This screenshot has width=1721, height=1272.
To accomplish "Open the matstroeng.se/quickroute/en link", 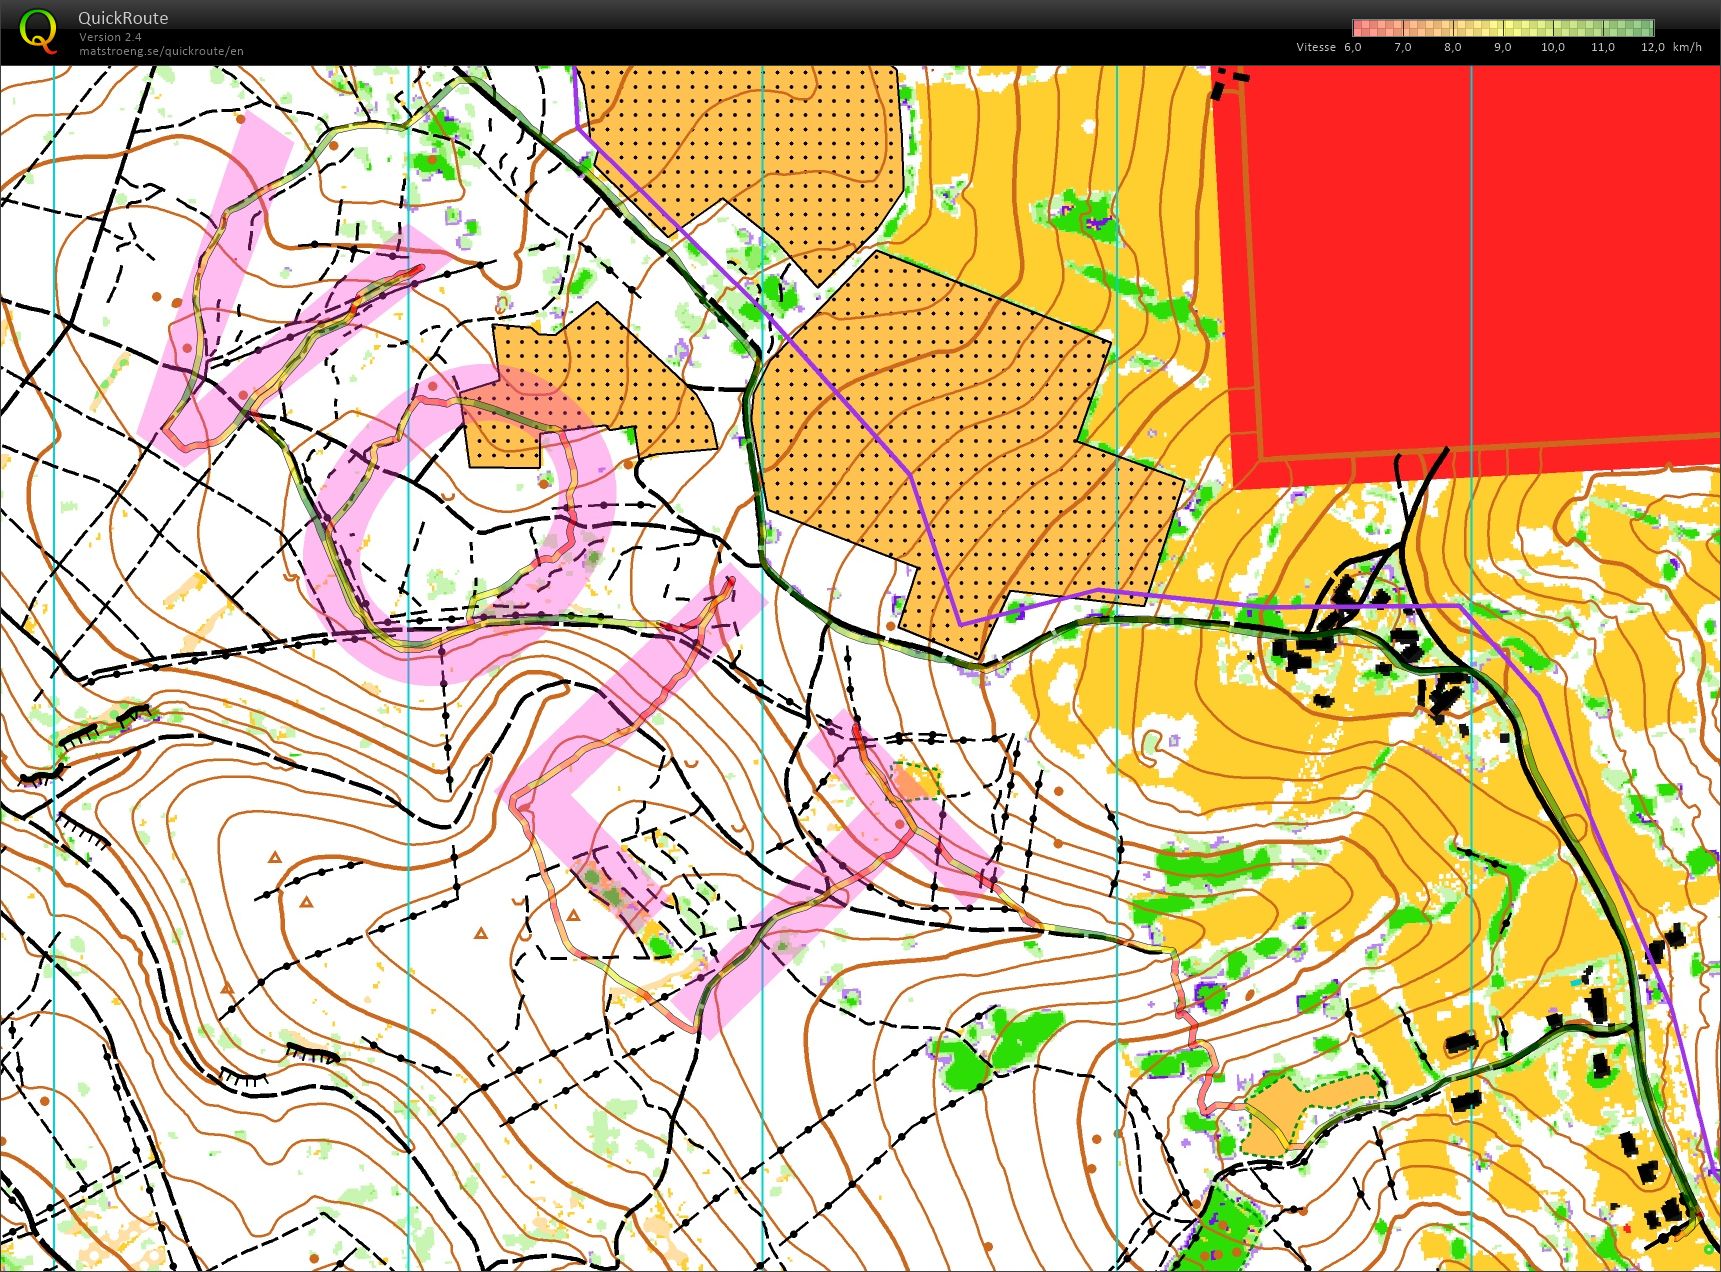I will coord(159,50).
